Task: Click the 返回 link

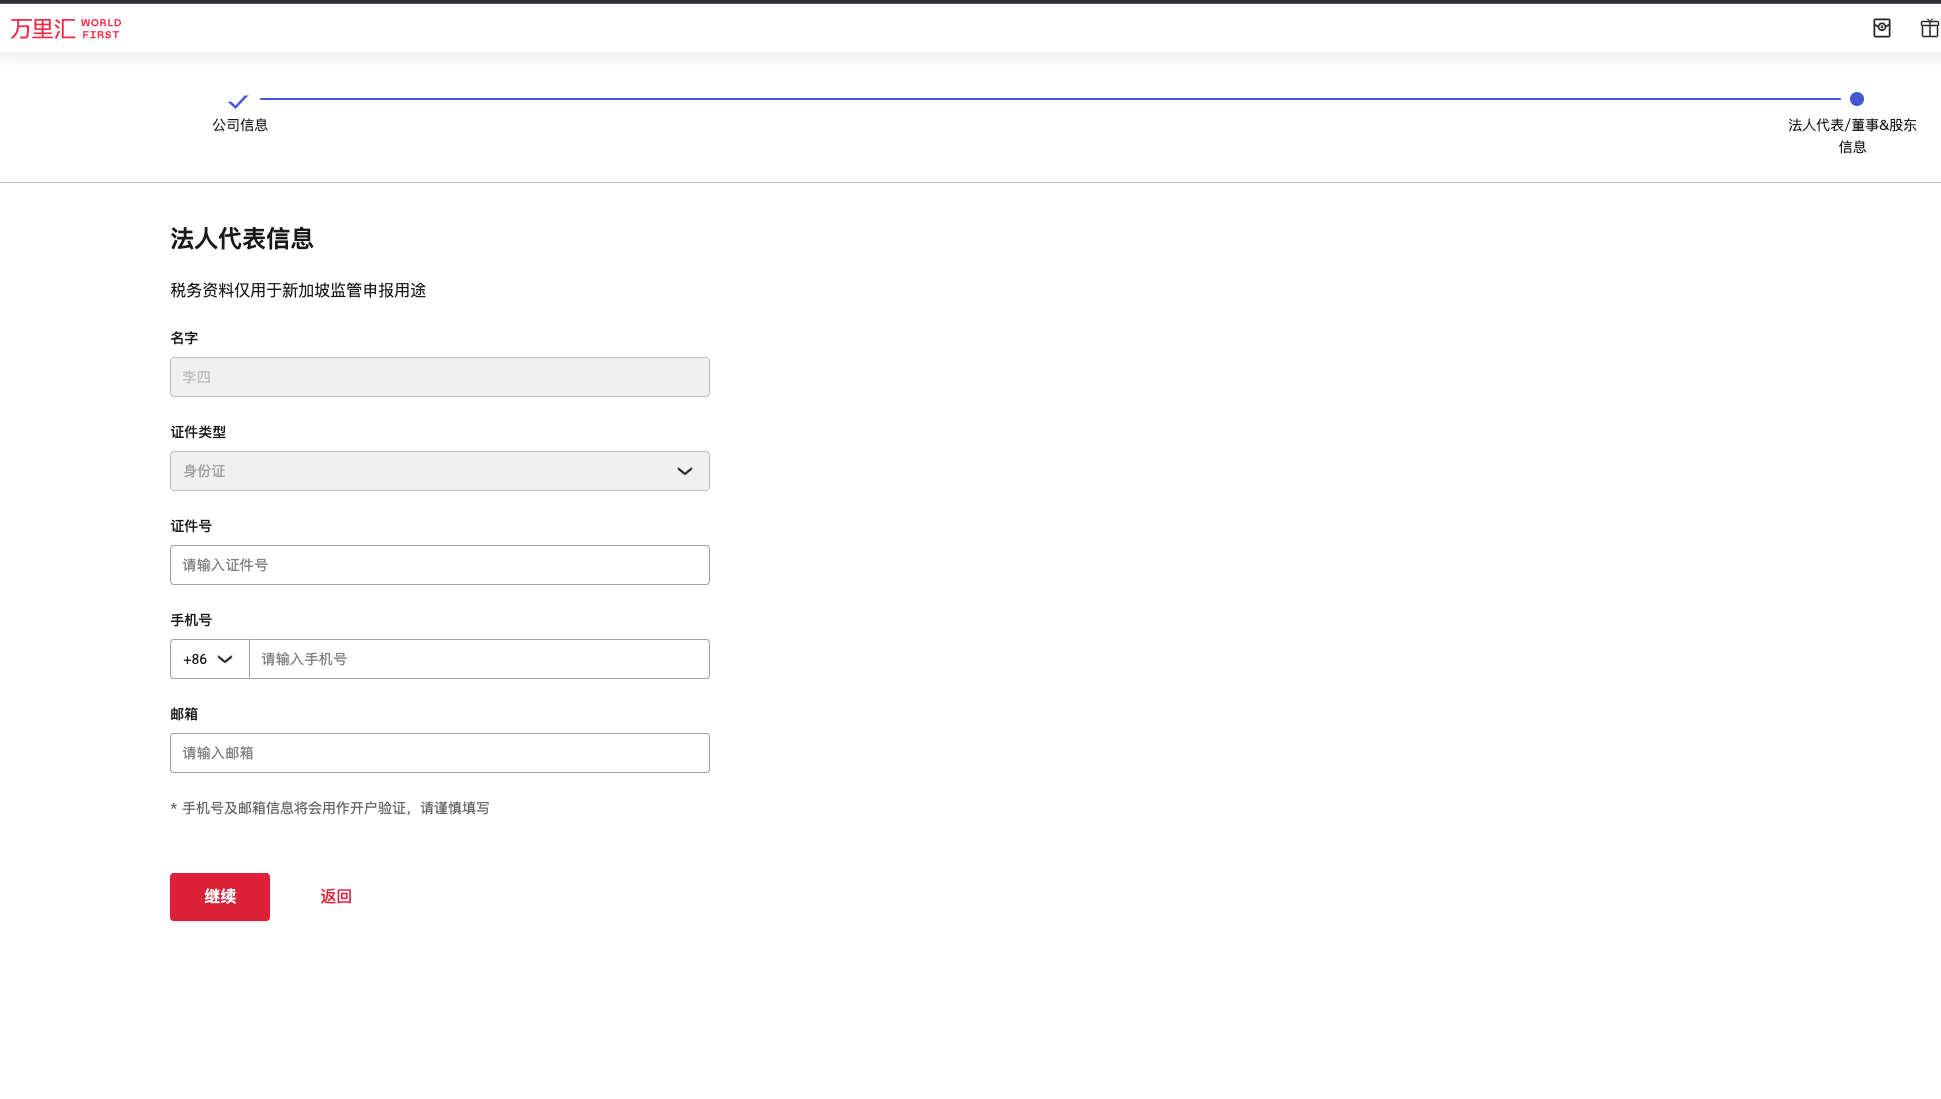Action: [x=336, y=896]
